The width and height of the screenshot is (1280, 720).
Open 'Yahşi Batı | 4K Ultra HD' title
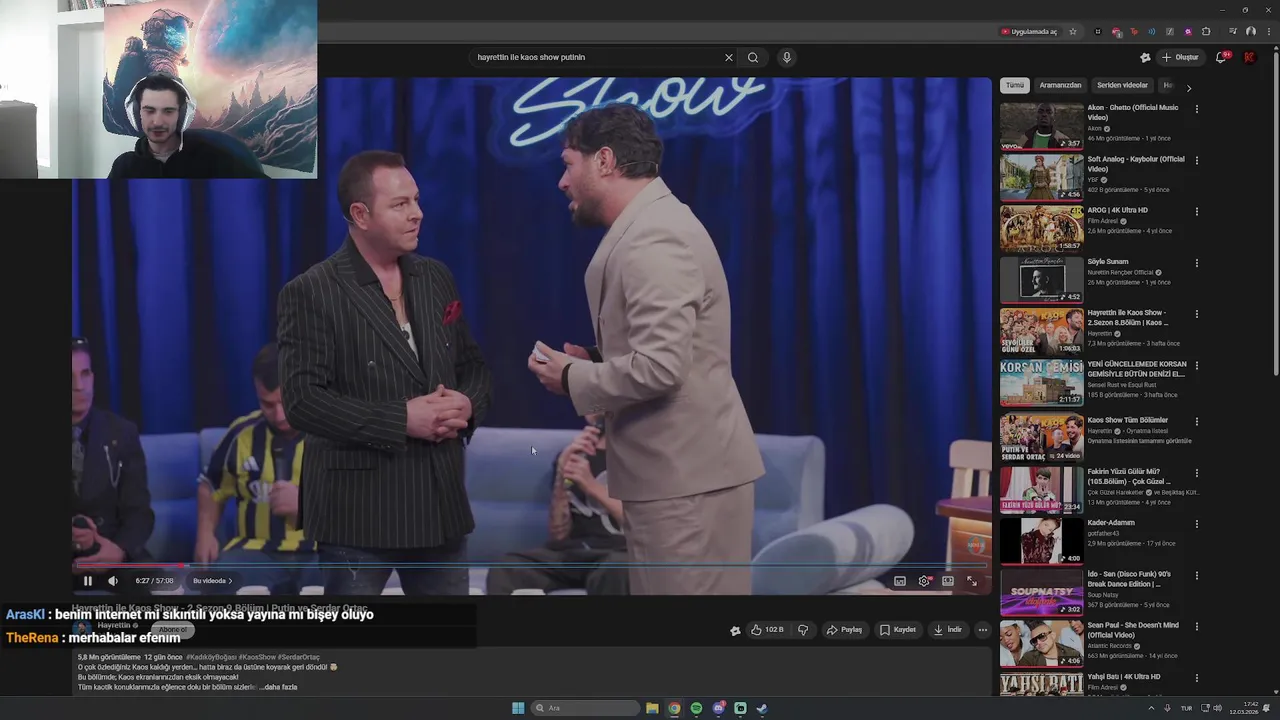coord(1124,676)
